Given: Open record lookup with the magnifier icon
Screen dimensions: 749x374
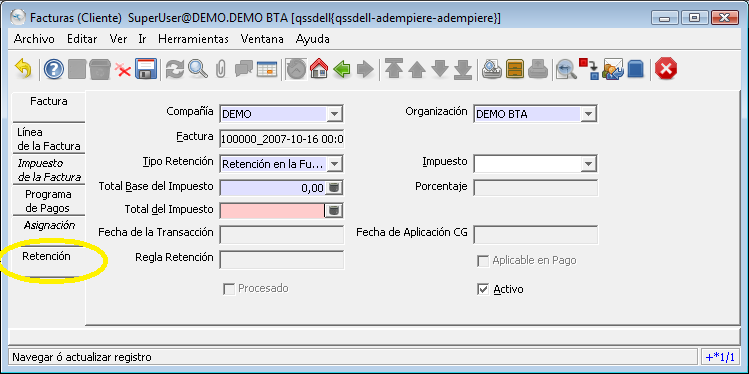Looking at the screenshot, I should 198,70.
